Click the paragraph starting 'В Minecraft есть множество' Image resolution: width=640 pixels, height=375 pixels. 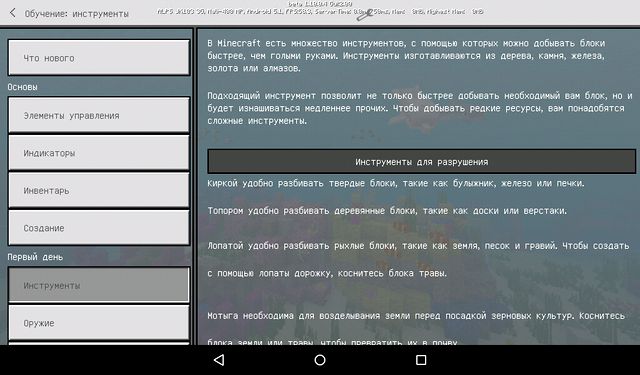click(x=406, y=56)
